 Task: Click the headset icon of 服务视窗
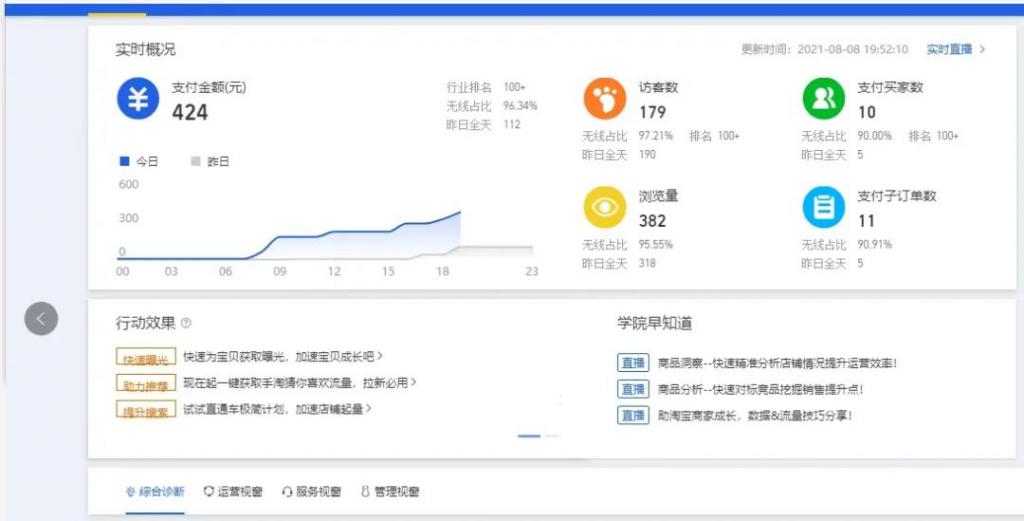point(287,492)
